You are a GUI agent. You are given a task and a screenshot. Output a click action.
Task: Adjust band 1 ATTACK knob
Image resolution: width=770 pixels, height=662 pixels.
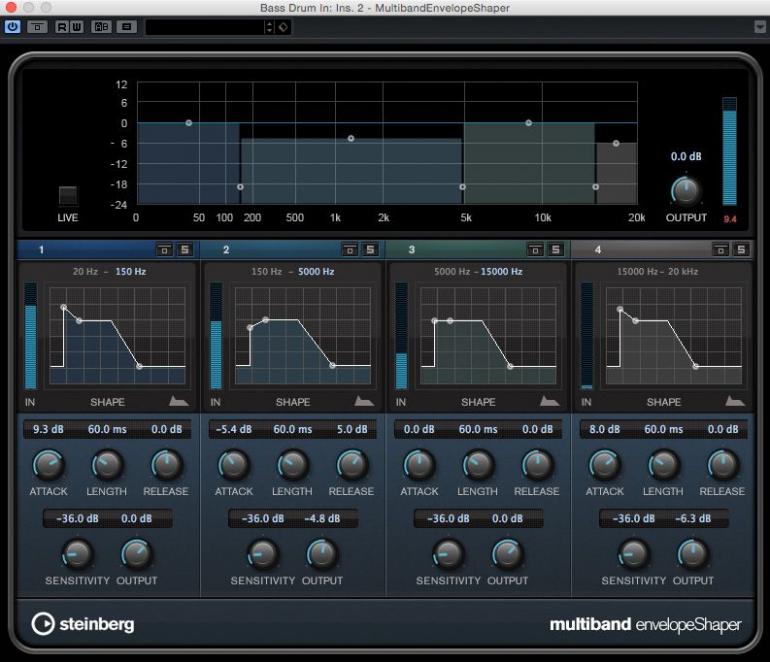48,465
